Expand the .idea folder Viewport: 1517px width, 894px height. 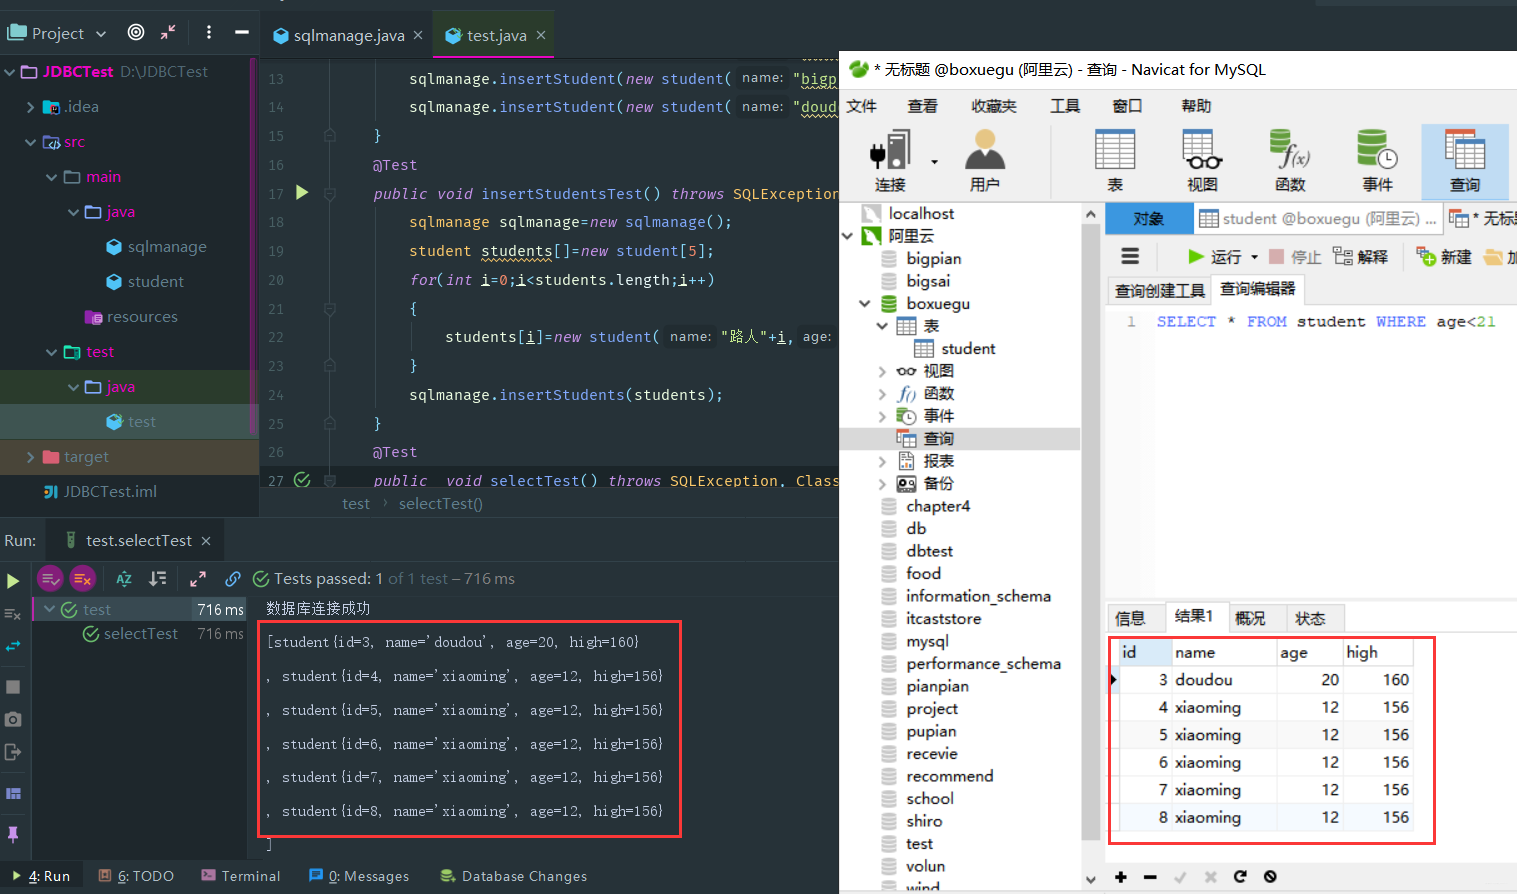31,107
